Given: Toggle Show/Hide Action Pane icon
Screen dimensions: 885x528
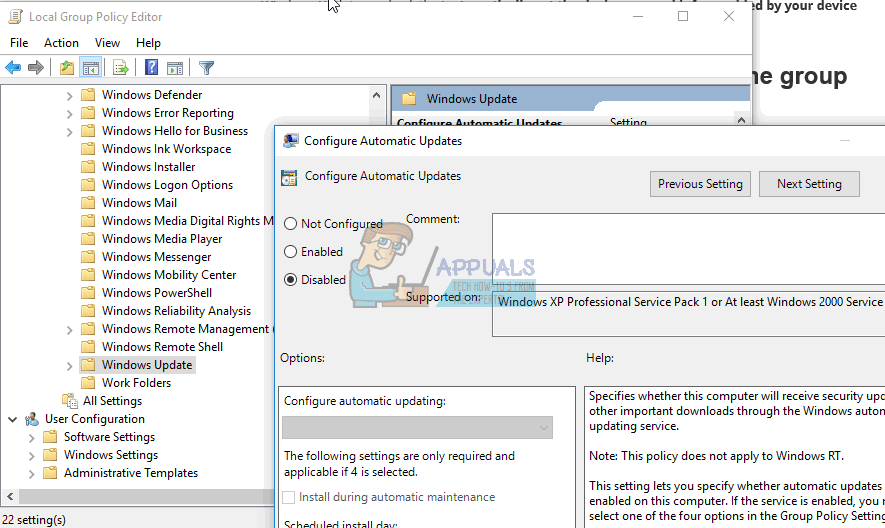Looking at the screenshot, I should tap(175, 68).
